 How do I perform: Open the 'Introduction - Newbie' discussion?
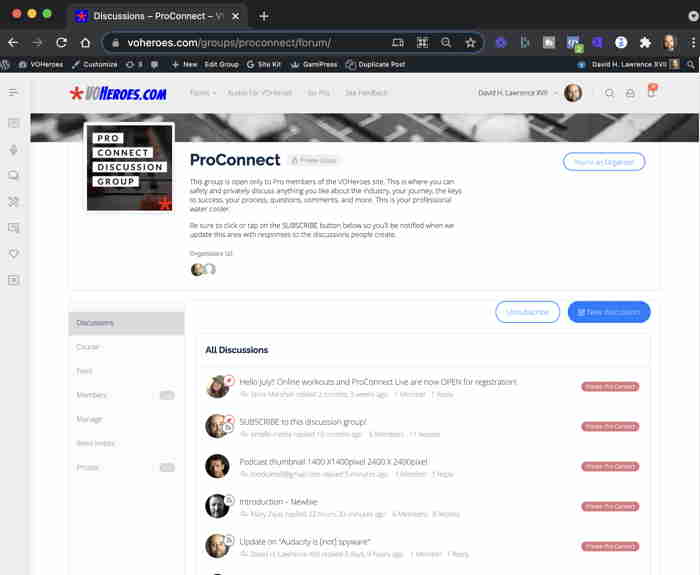(279, 502)
